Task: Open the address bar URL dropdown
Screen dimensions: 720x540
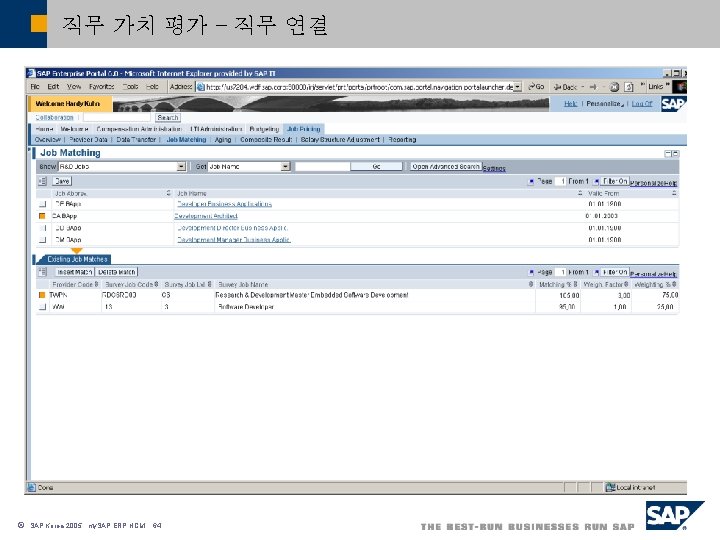Action: coord(518,87)
